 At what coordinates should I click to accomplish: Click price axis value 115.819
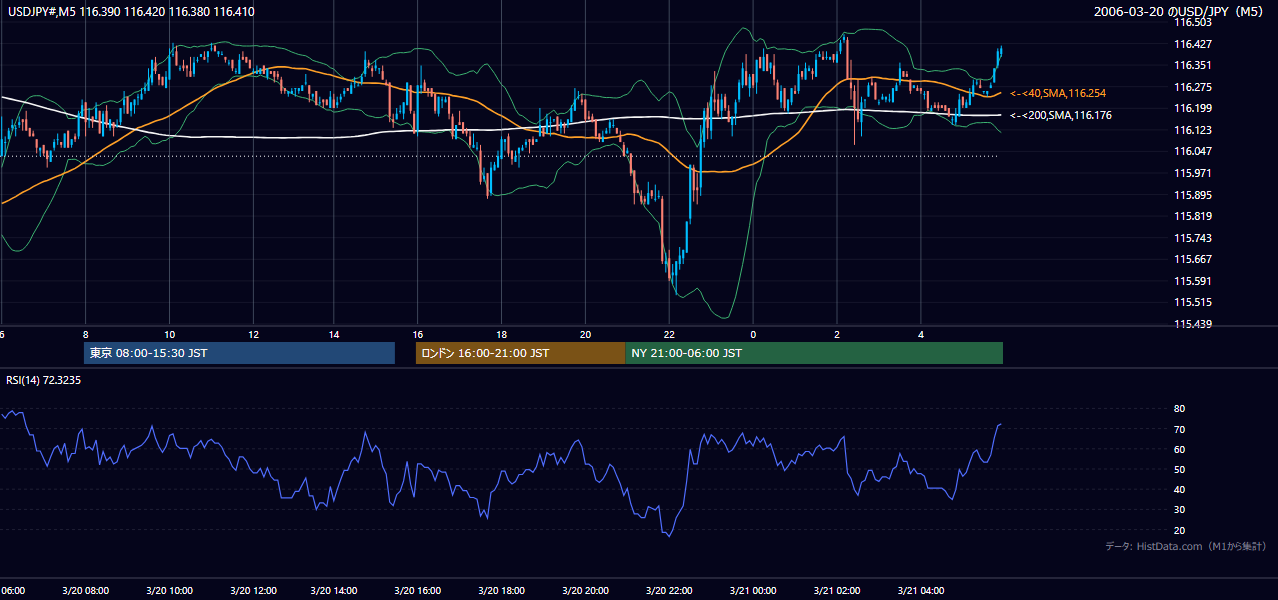click(x=1192, y=216)
